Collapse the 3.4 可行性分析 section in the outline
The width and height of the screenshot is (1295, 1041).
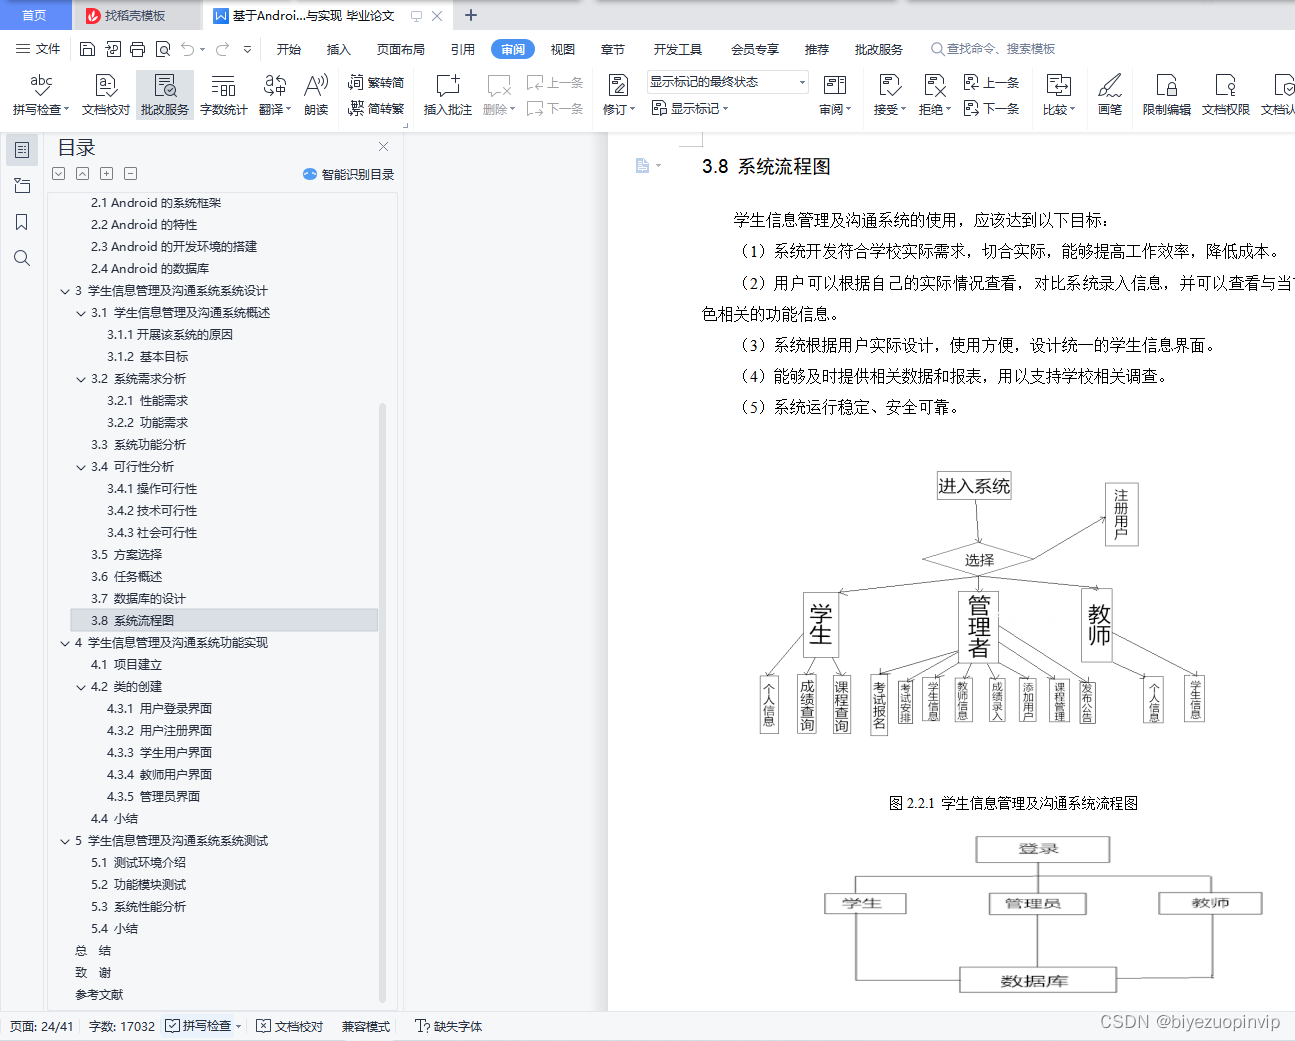tap(80, 467)
